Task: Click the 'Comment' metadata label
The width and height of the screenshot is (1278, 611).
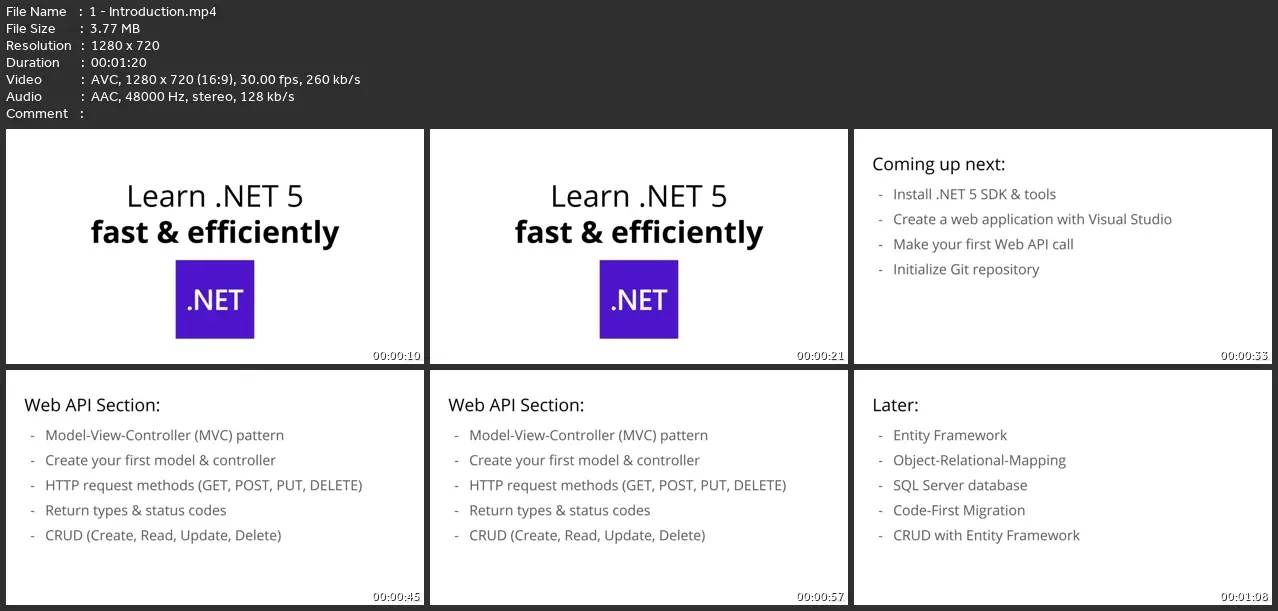Action: pos(37,114)
